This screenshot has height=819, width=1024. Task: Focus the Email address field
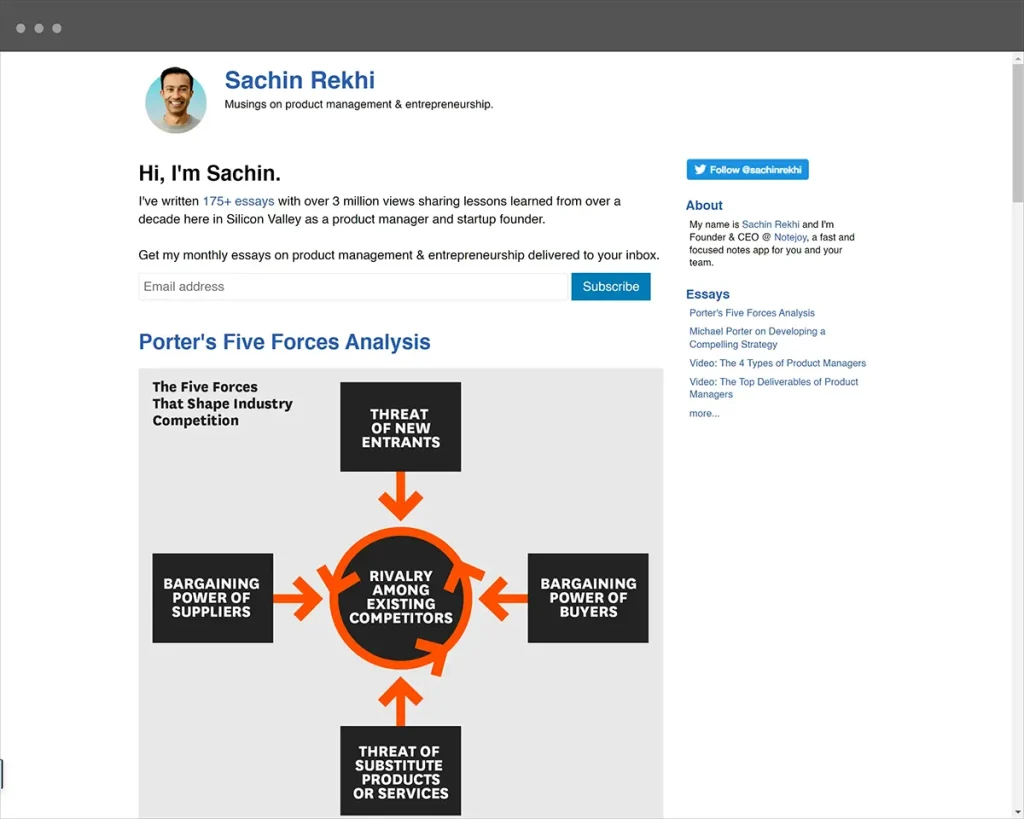pos(354,287)
